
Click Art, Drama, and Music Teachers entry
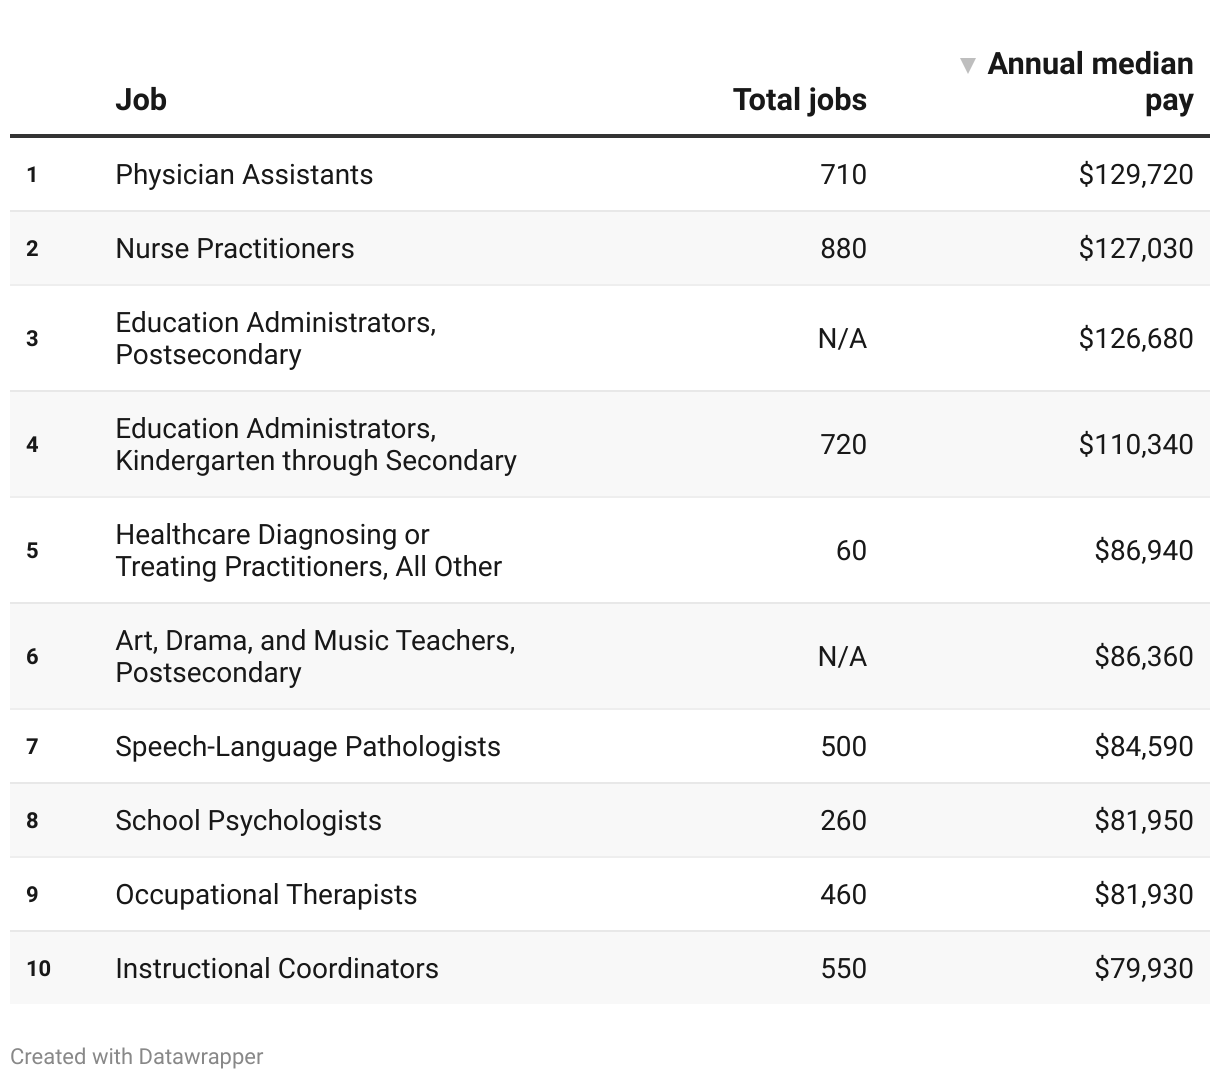pyautogui.click(x=315, y=657)
